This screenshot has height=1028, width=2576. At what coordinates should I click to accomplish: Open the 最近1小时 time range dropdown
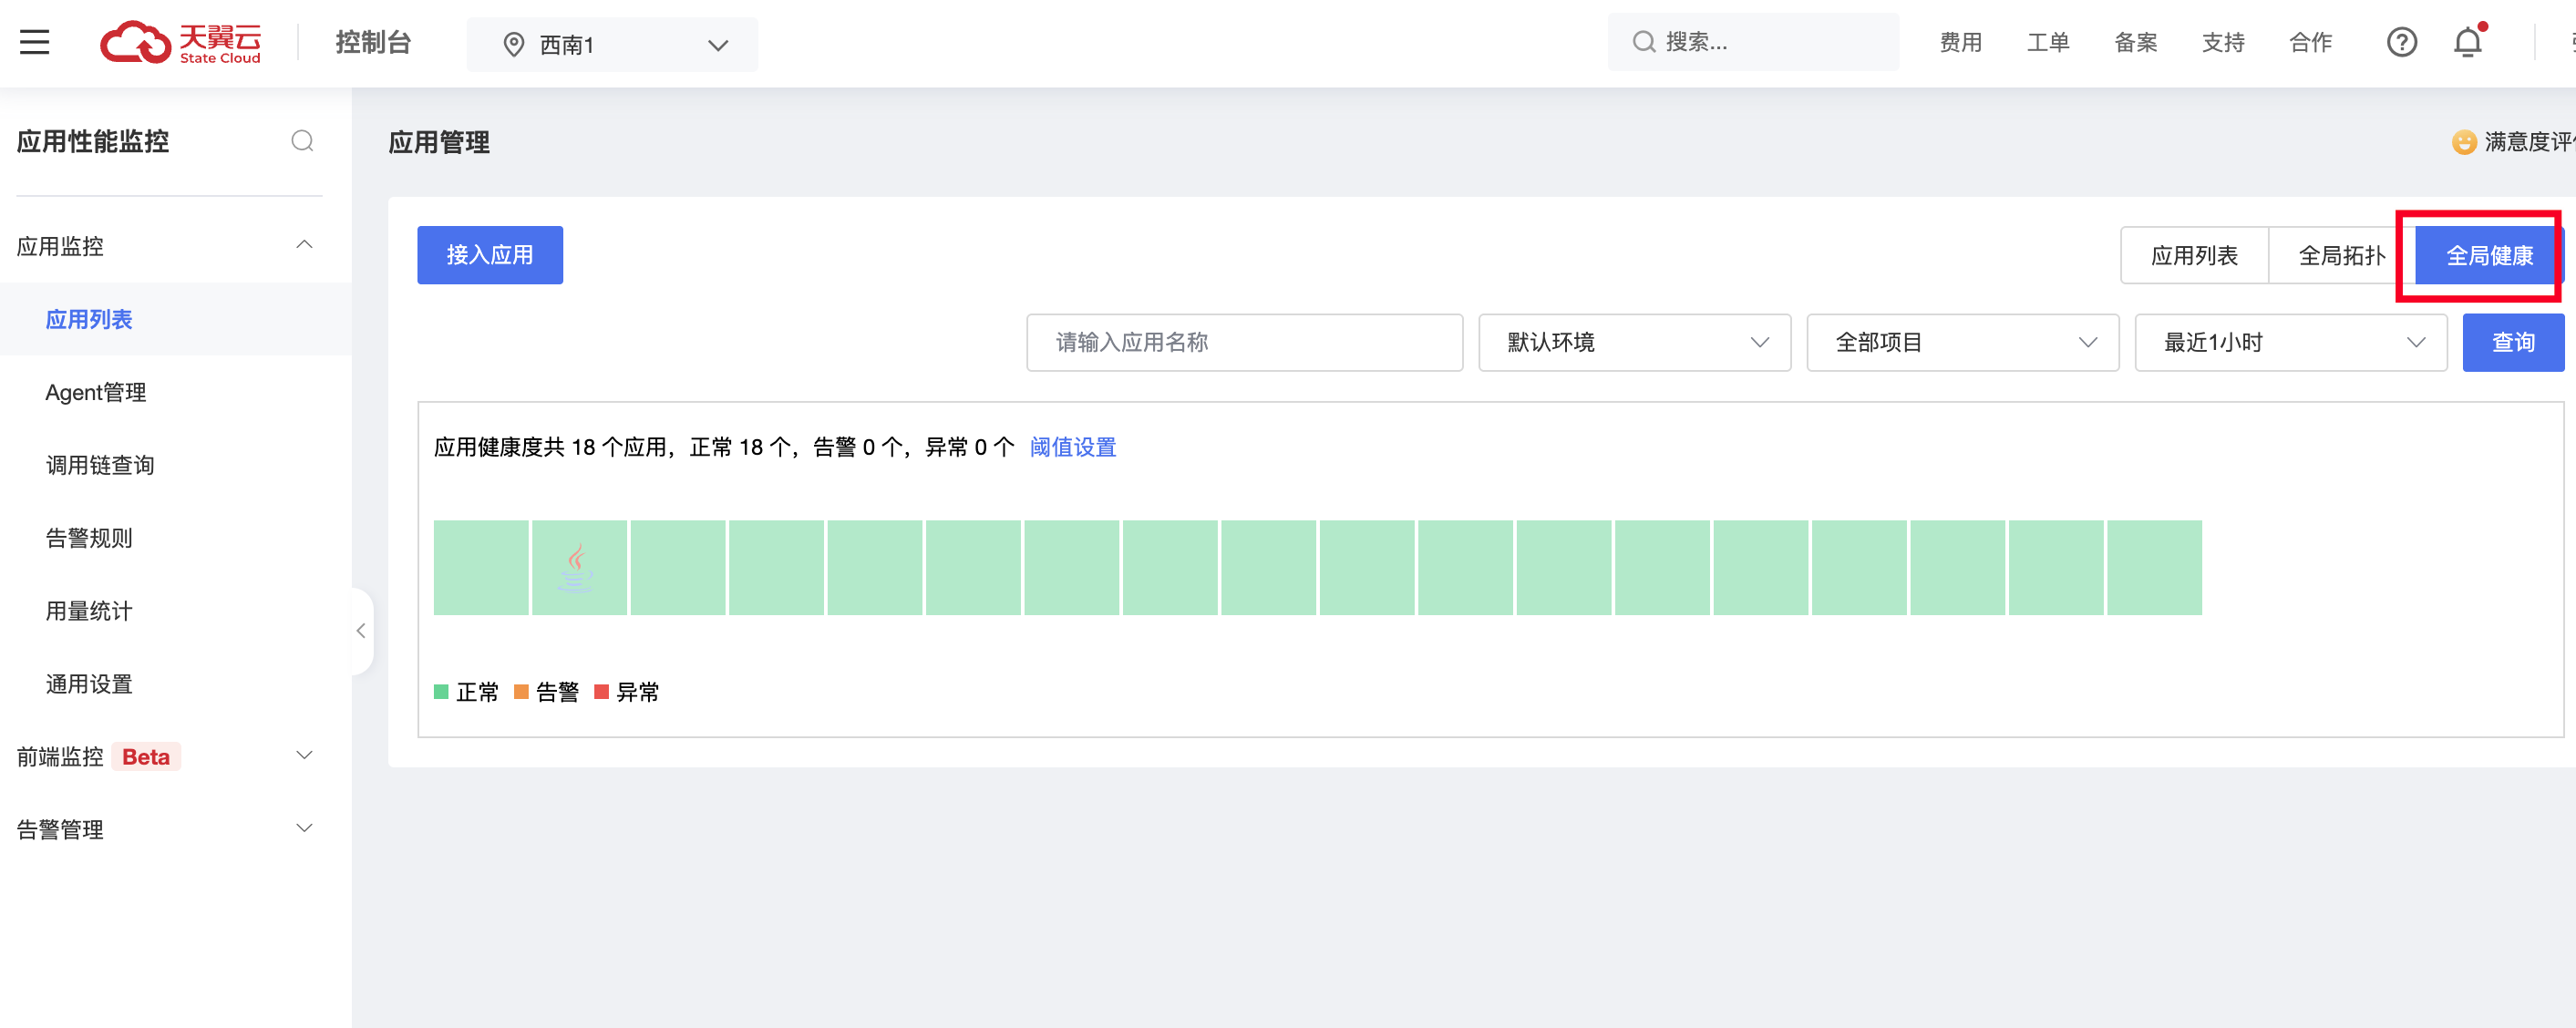[x=2290, y=342]
